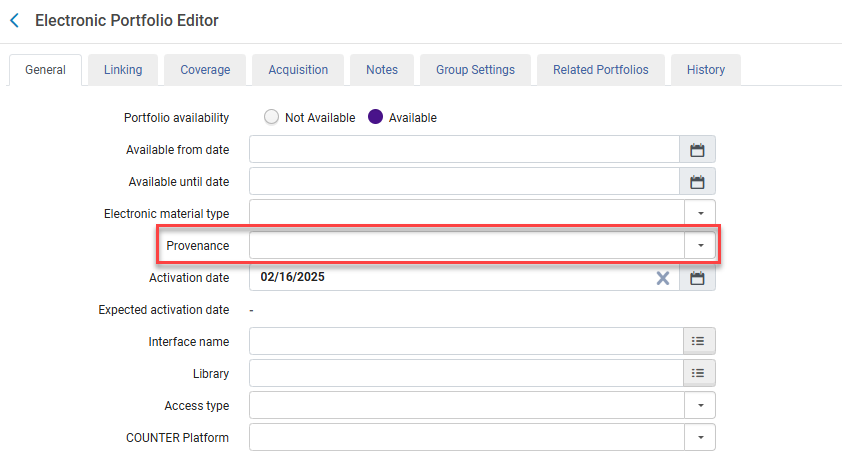
Task: Open the Coverage tab
Action: coord(205,70)
